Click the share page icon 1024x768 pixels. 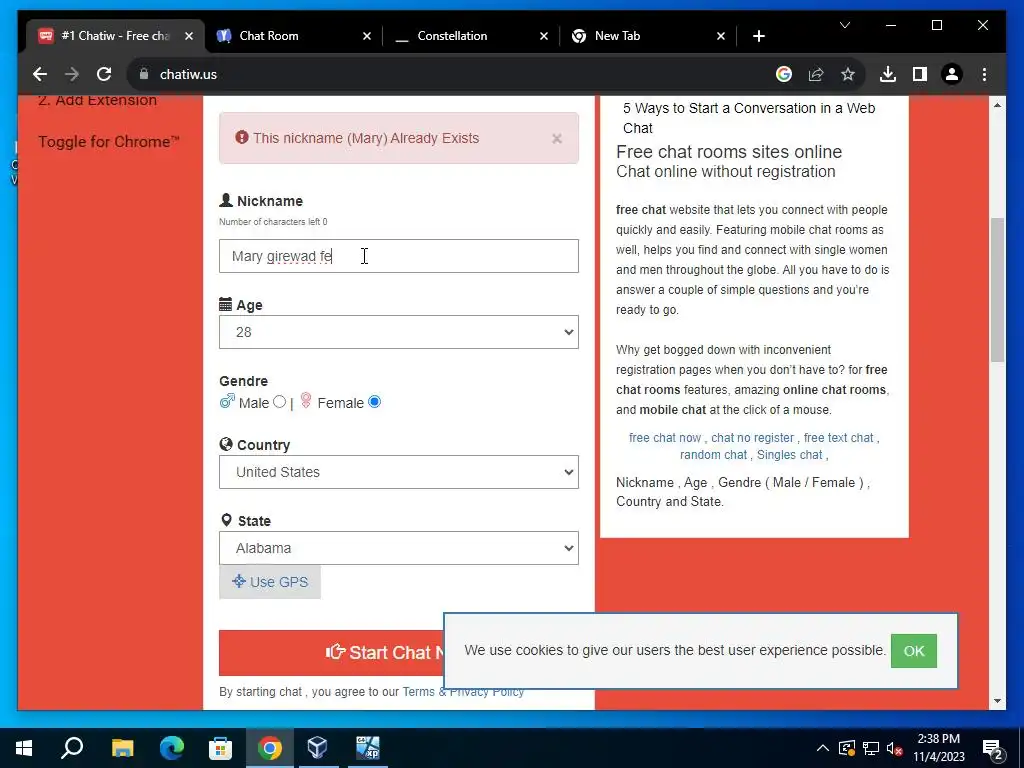point(816,74)
